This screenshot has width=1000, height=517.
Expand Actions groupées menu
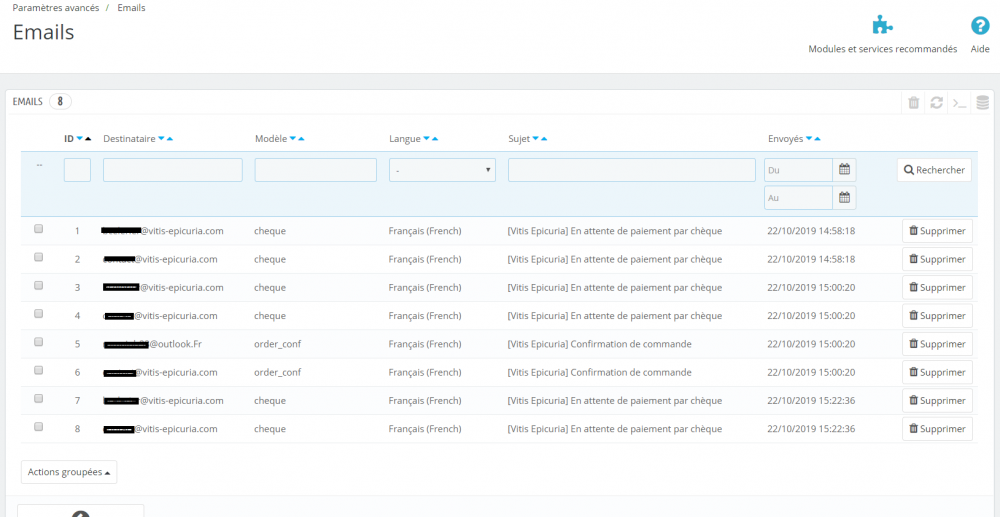(x=69, y=472)
